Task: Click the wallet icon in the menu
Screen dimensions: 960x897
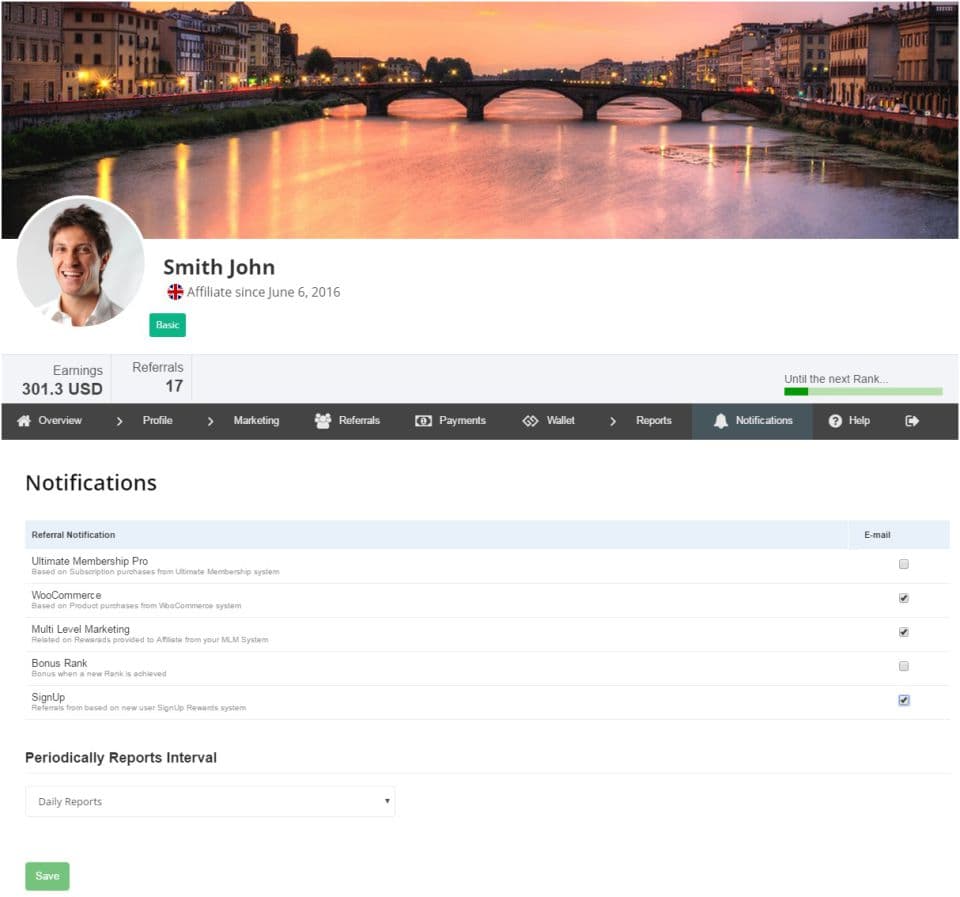Action: tap(530, 421)
